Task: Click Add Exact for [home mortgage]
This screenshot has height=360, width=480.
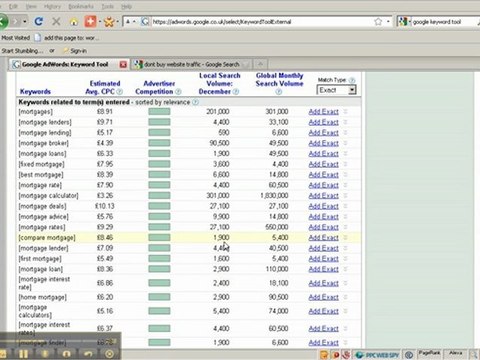Action: point(323,297)
